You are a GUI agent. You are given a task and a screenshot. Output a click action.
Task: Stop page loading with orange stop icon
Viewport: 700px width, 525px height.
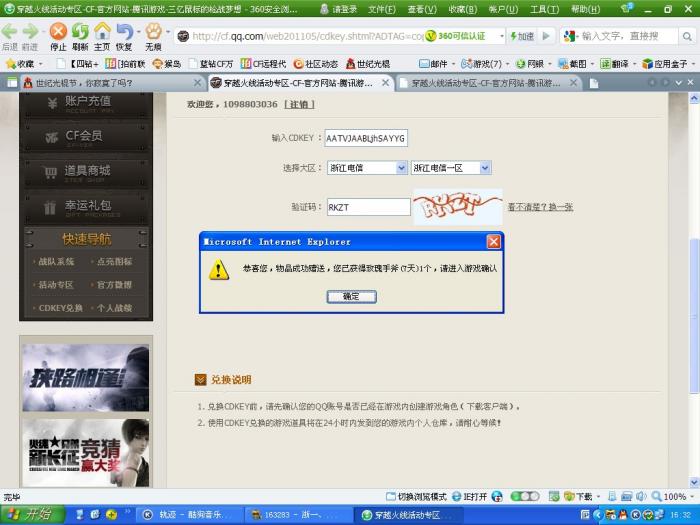point(58,31)
